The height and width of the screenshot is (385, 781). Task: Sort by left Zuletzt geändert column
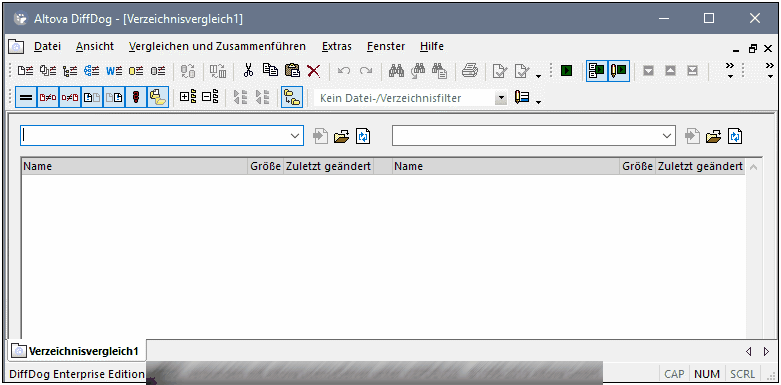tap(329, 166)
